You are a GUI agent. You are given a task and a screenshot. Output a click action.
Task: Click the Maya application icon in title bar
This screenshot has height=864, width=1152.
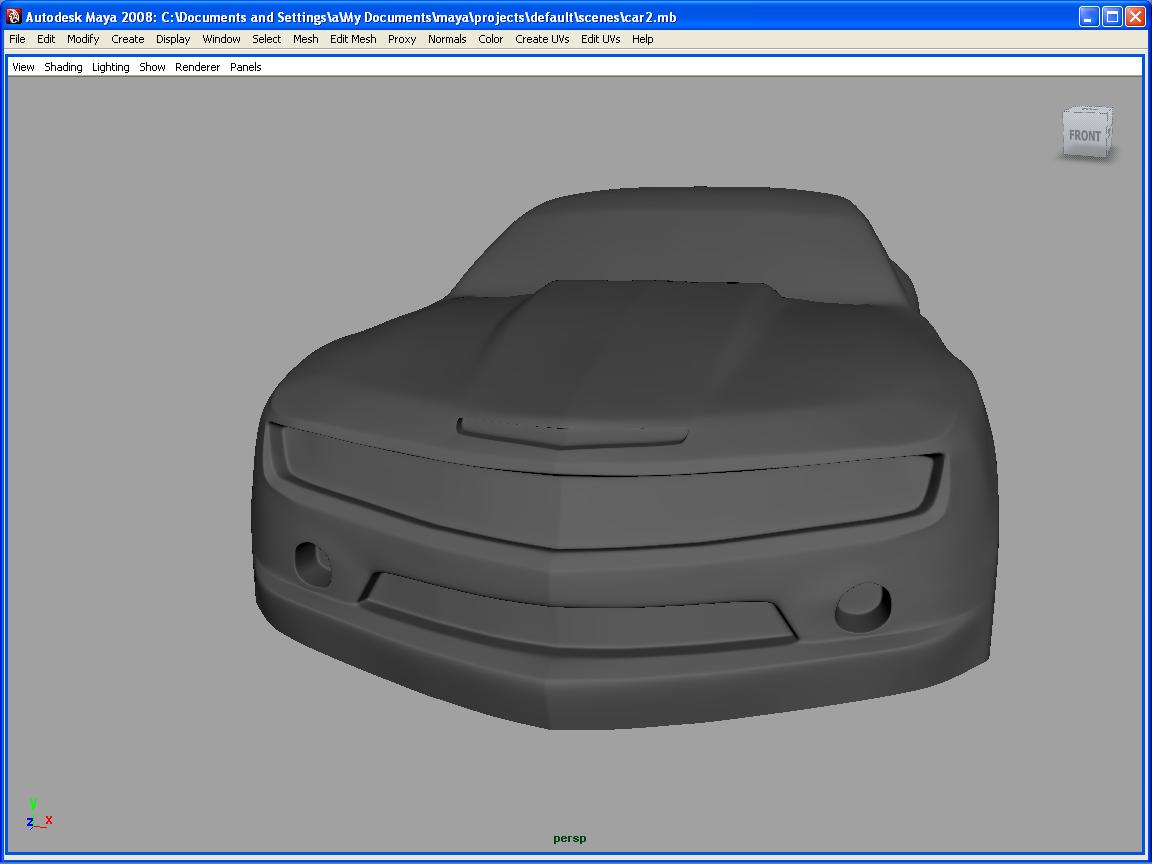[13, 16]
